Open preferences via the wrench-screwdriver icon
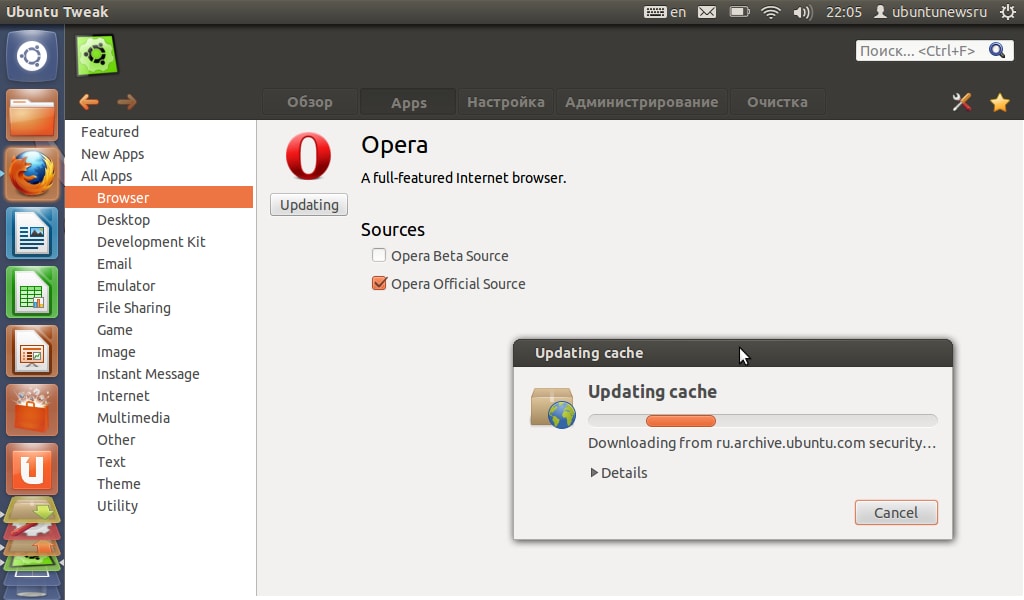 click(961, 102)
